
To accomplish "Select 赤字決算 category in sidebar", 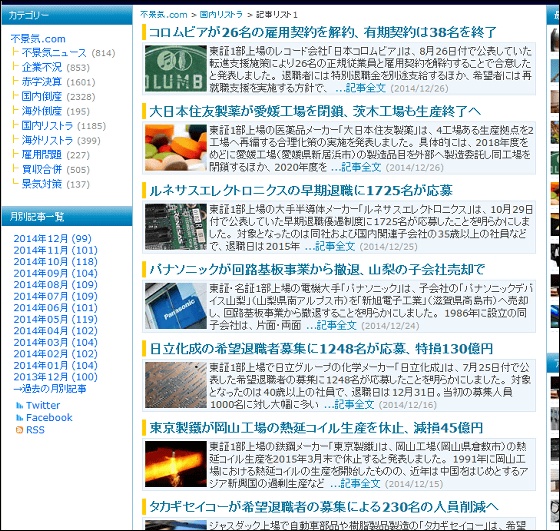I will click(x=41, y=82).
